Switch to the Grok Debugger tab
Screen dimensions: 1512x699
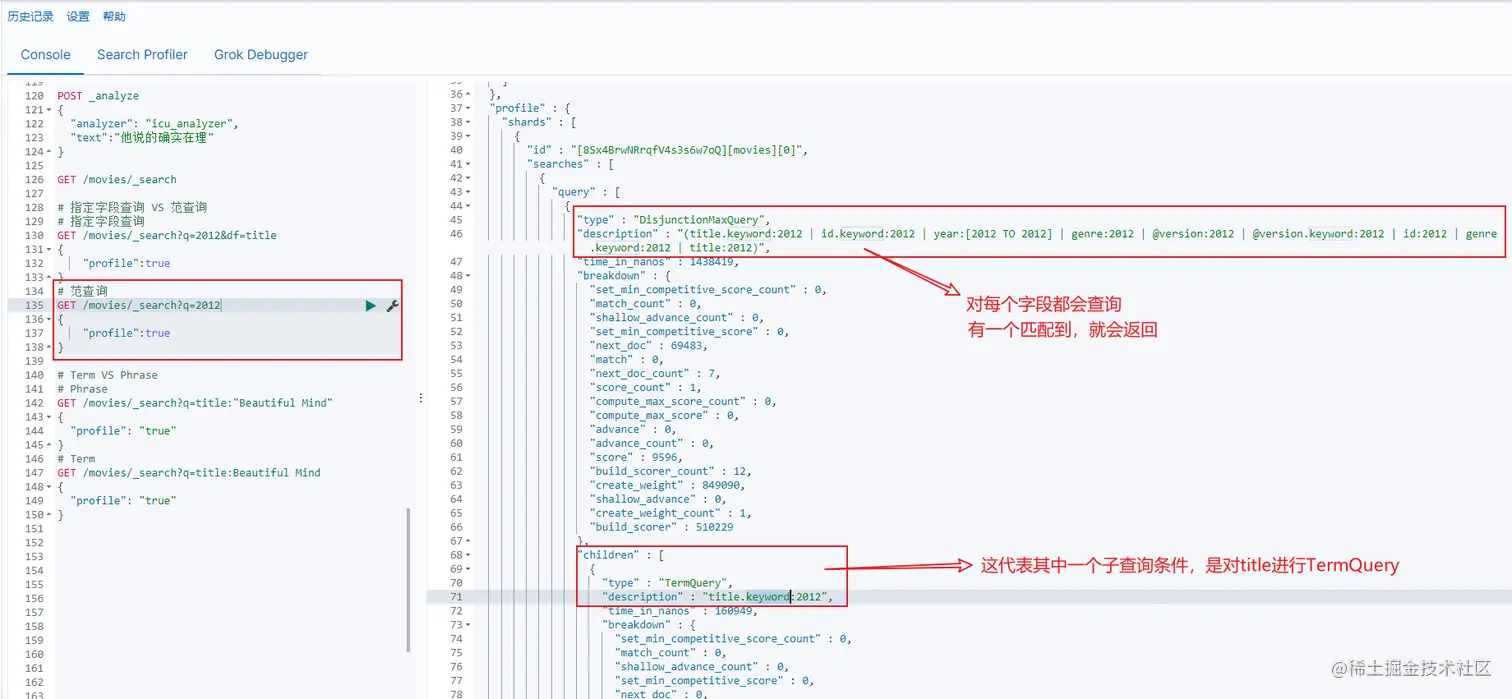(x=261, y=55)
